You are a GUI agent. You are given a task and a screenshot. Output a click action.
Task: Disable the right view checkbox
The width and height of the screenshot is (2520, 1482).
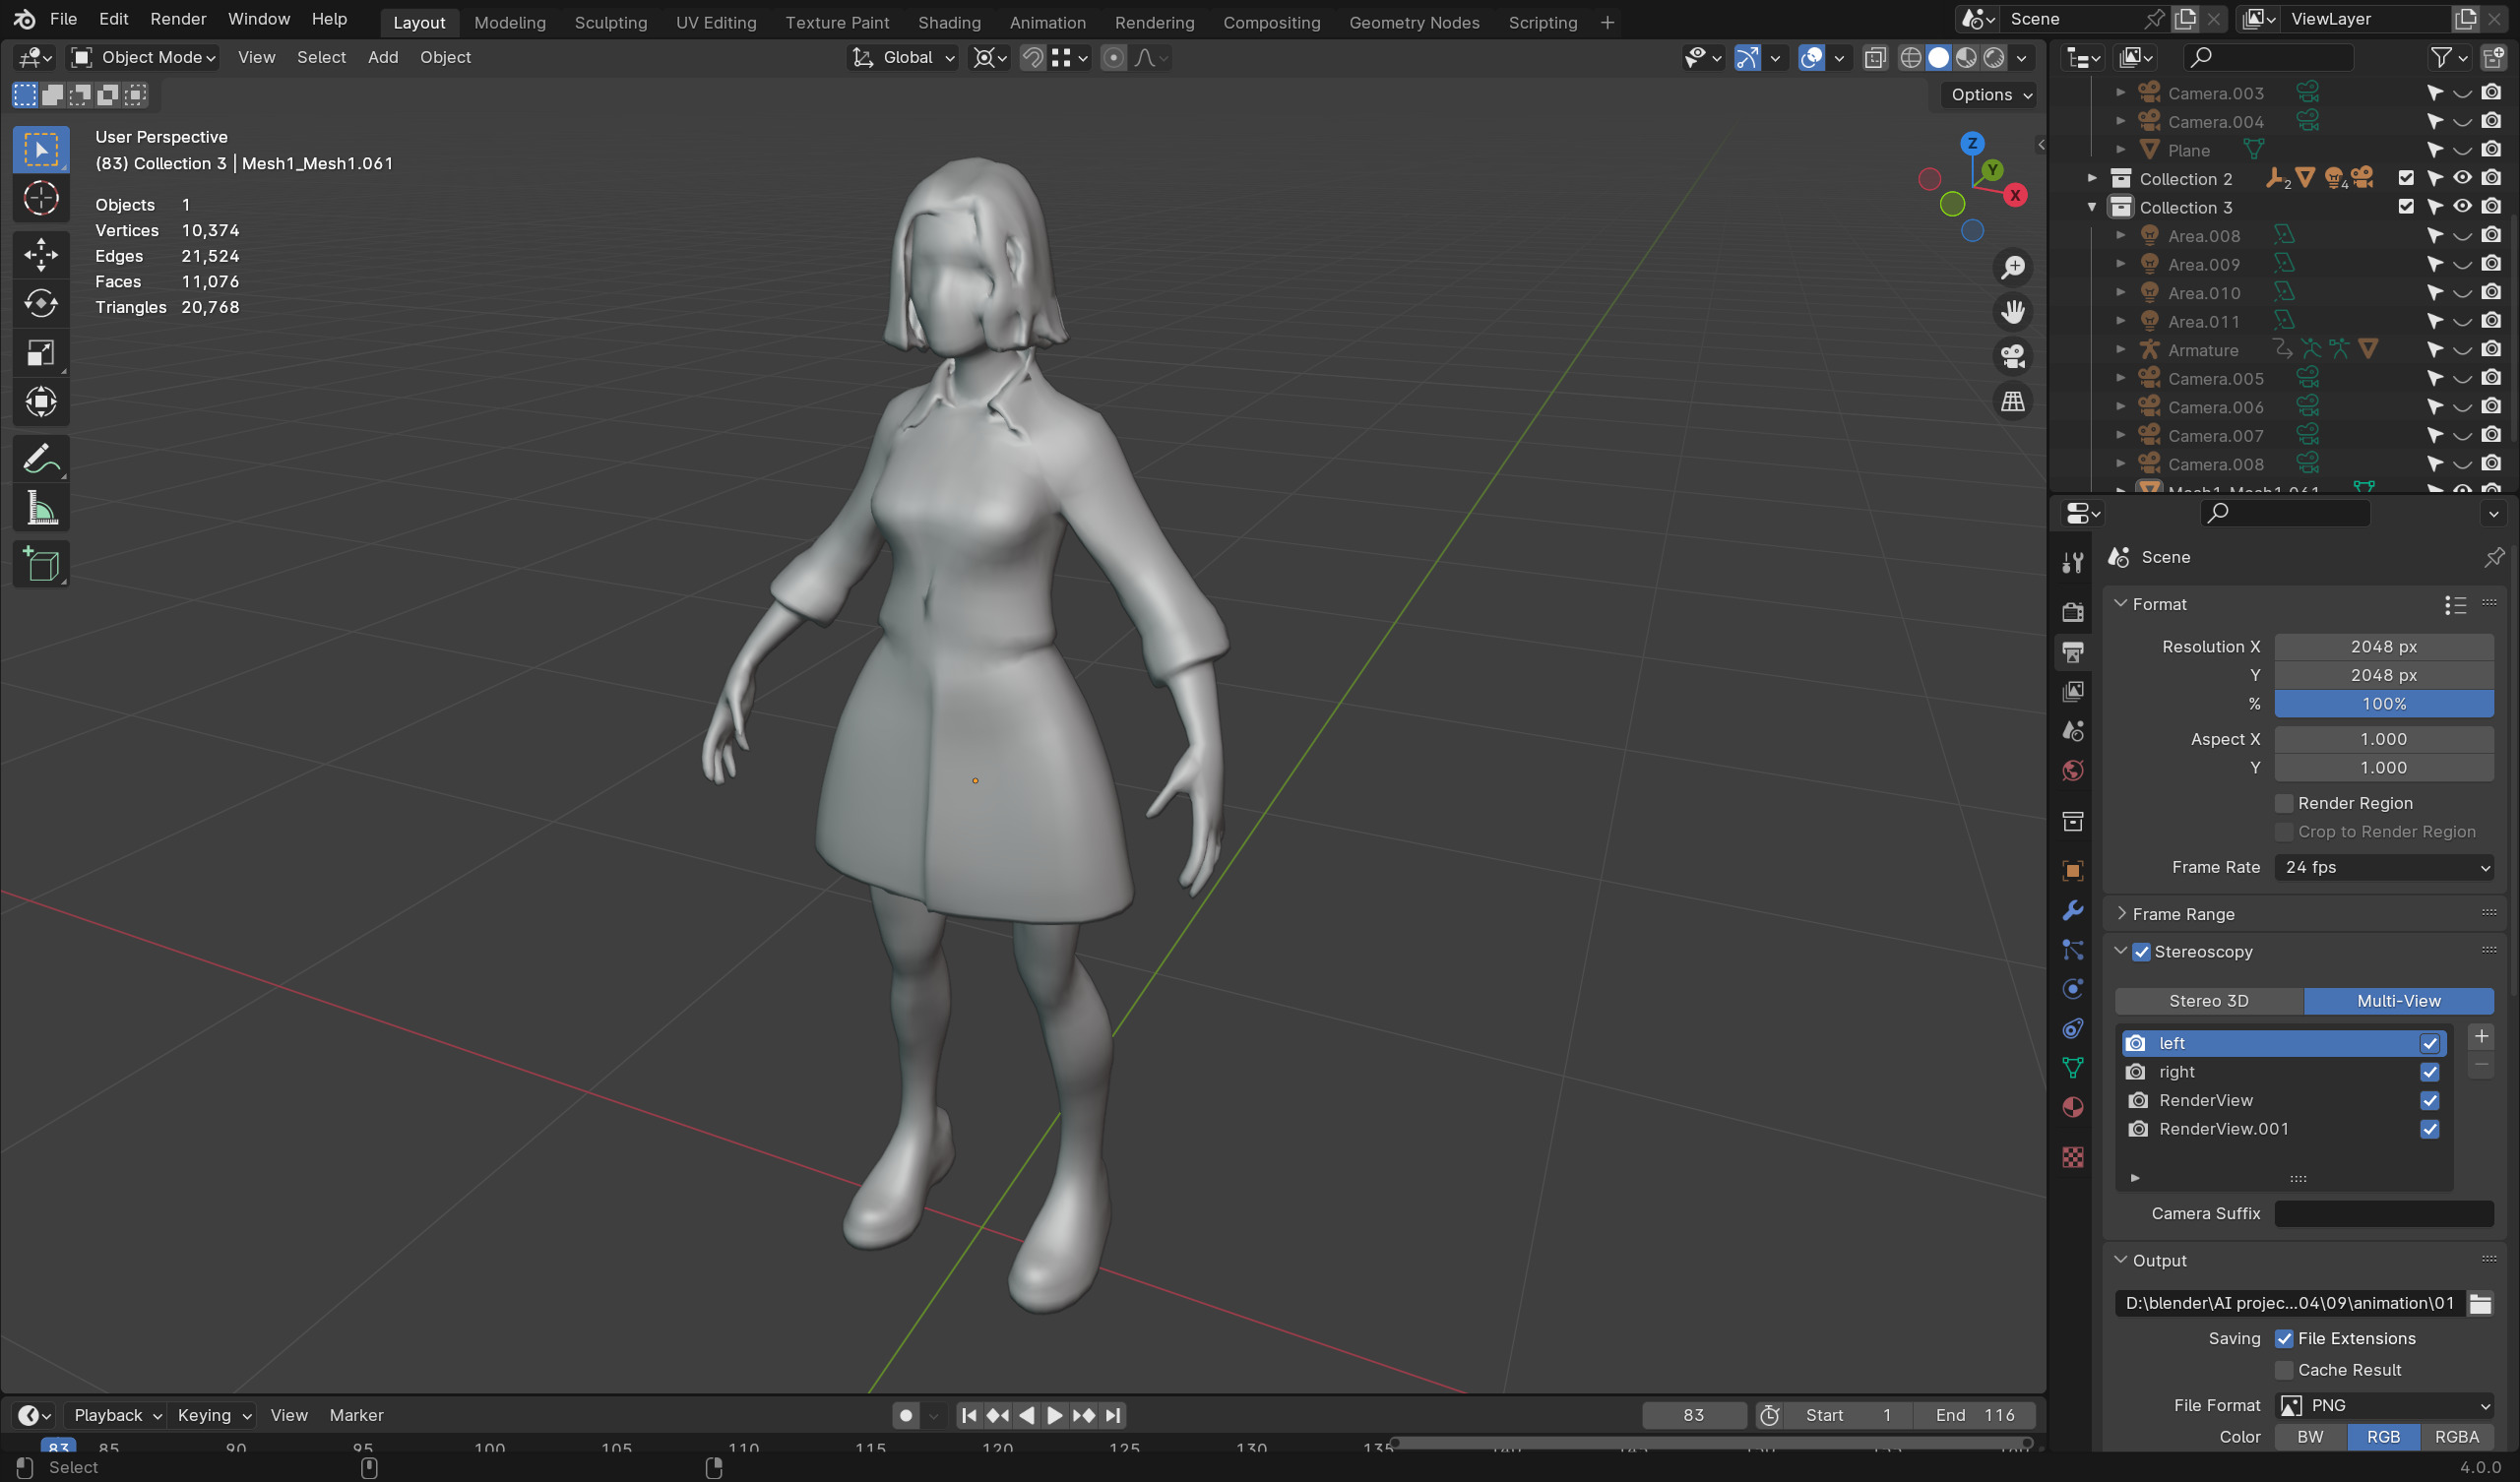pyautogui.click(x=2429, y=1072)
